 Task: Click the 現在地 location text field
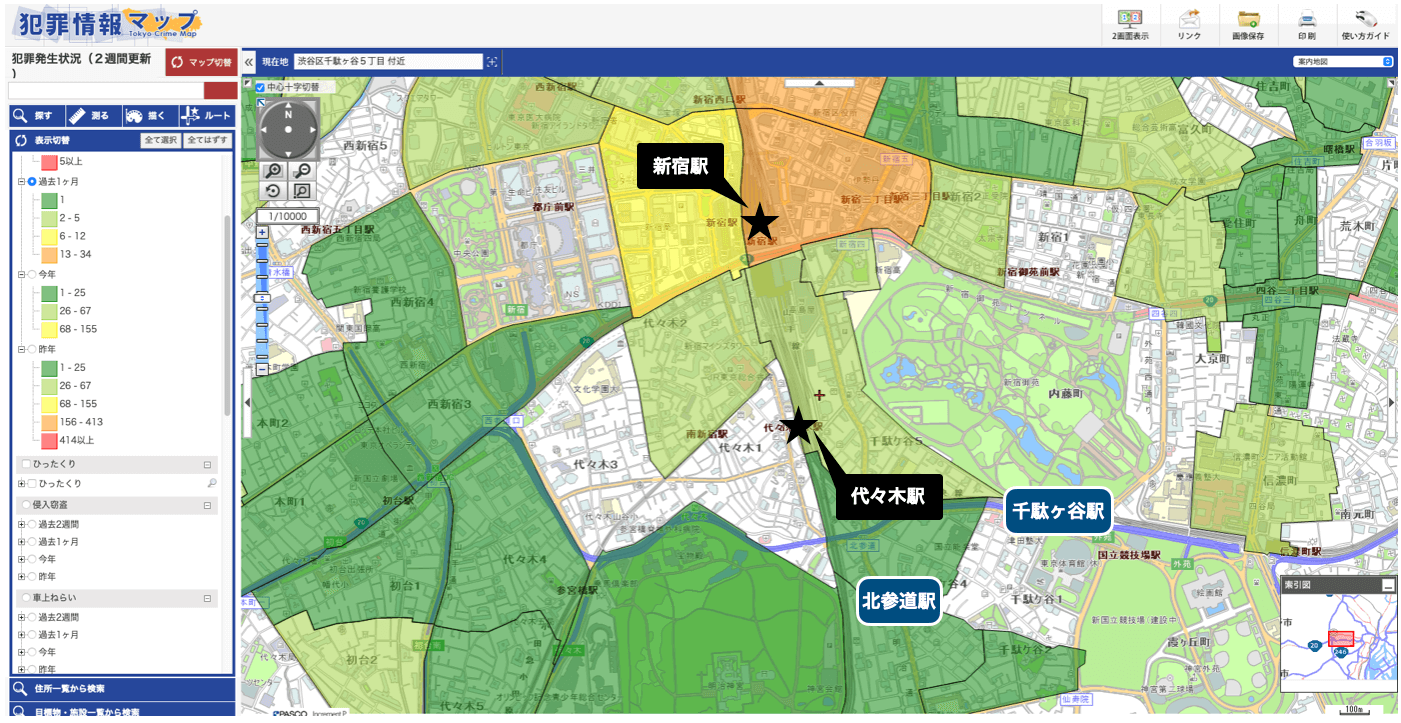[388, 62]
